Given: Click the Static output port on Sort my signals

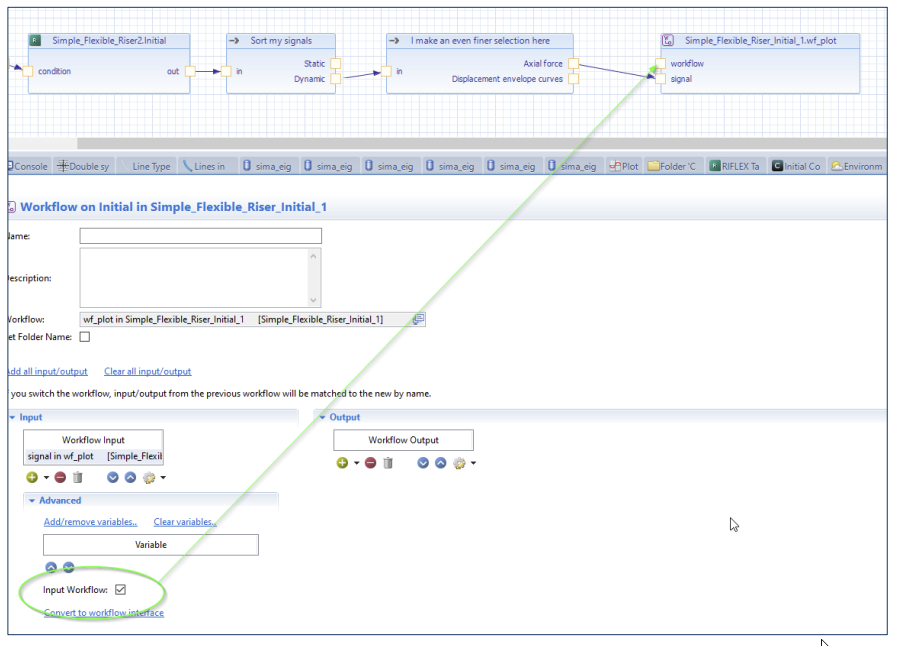Looking at the screenshot, I should point(336,64).
